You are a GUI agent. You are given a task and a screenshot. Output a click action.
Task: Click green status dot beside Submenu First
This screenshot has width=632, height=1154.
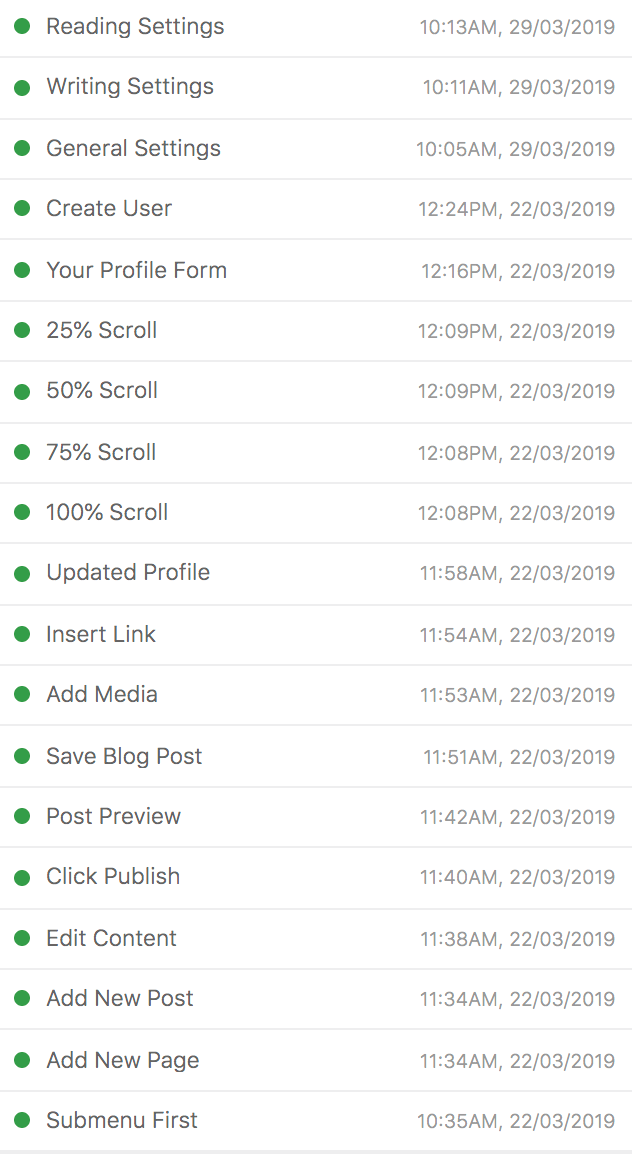[x=22, y=1121]
